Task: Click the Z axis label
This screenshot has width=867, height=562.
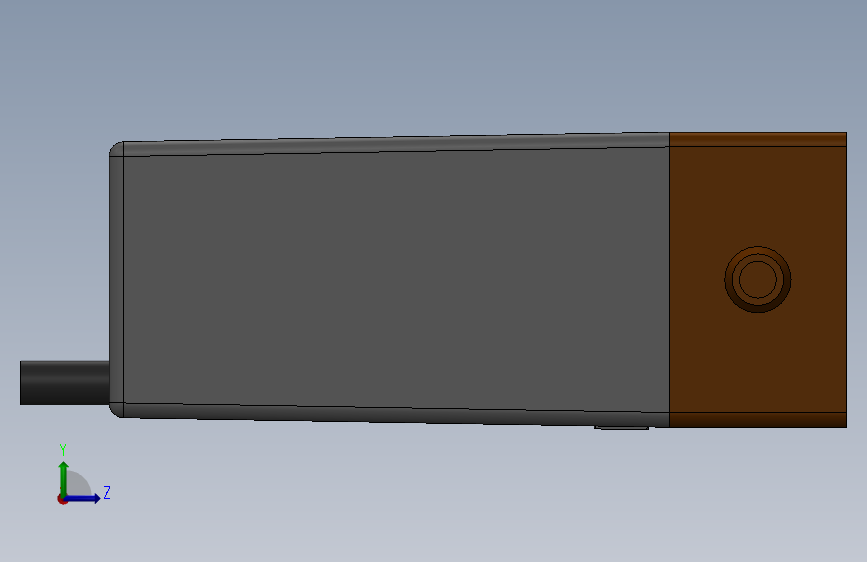Action: click(x=107, y=492)
